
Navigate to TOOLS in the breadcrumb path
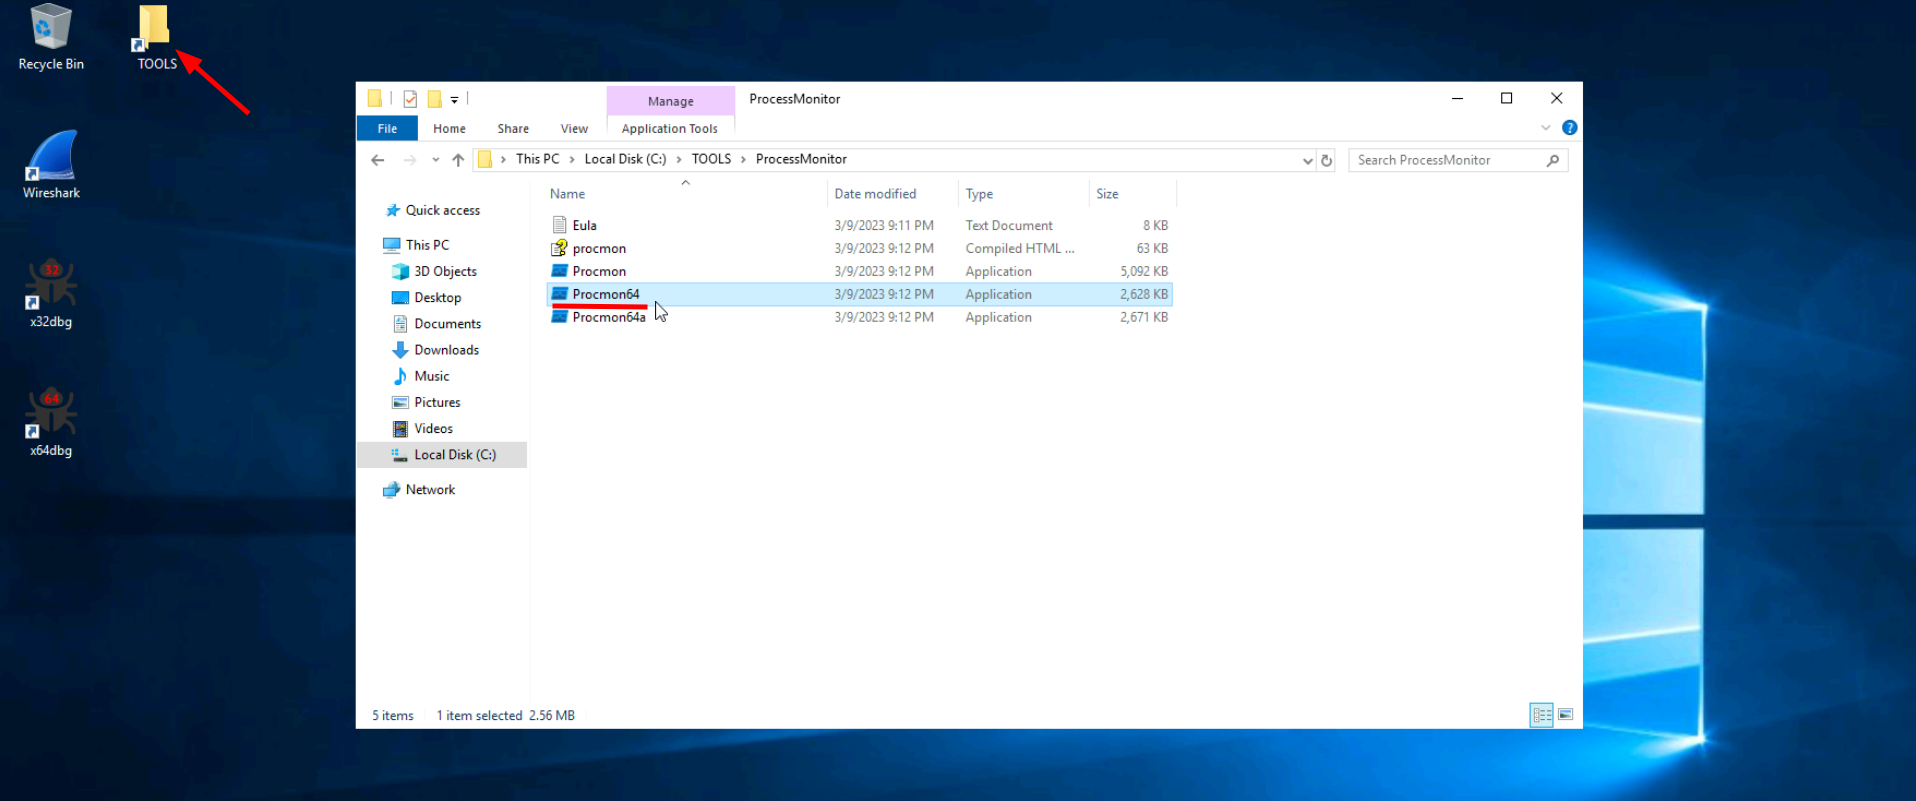pos(711,159)
